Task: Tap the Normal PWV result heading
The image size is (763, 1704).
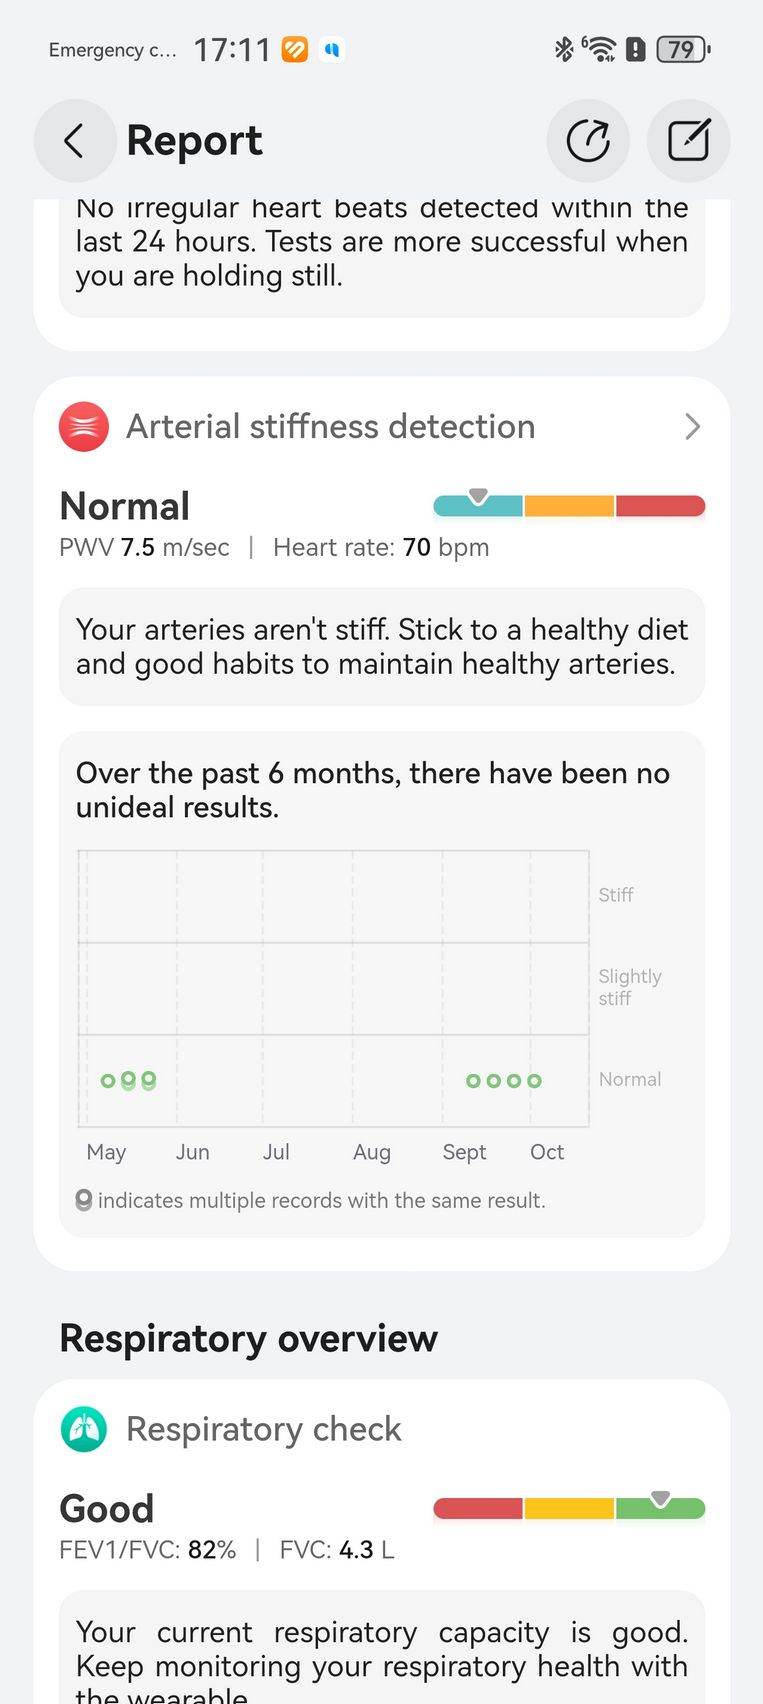Action: coord(125,506)
